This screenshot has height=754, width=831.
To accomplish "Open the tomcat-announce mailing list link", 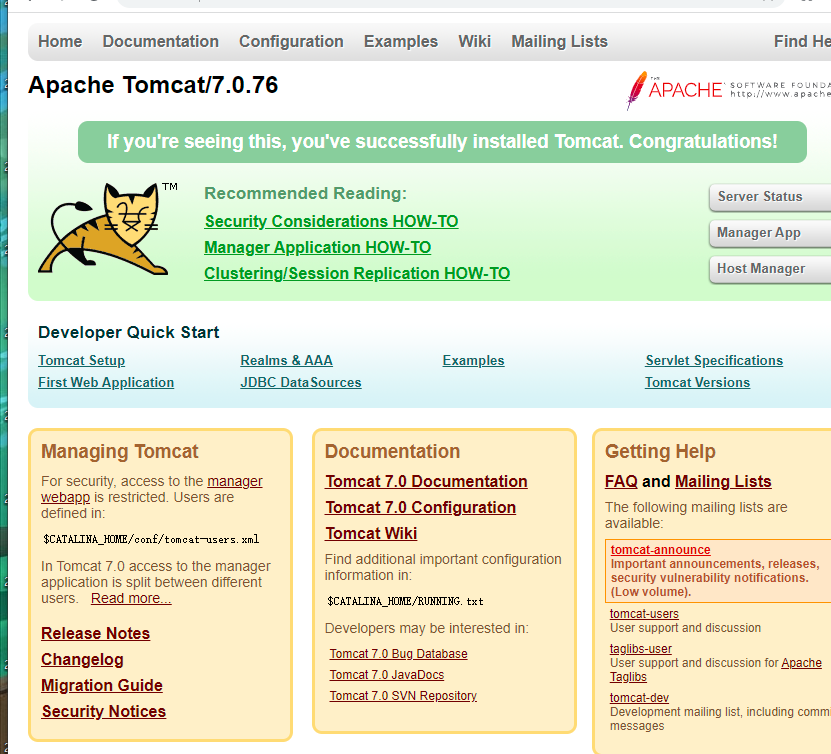I will (x=660, y=550).
